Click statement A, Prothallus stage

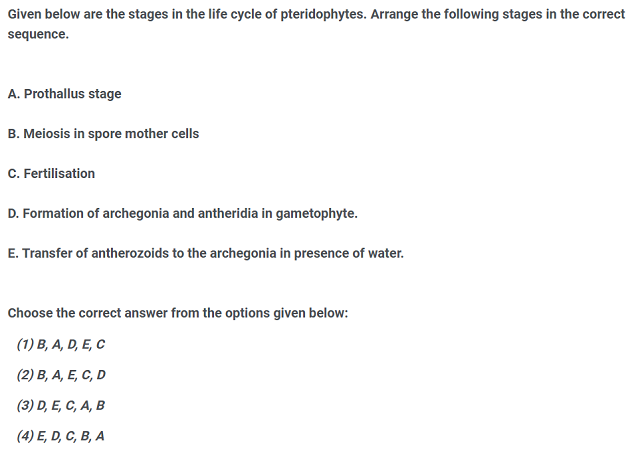tap(64, 94)
